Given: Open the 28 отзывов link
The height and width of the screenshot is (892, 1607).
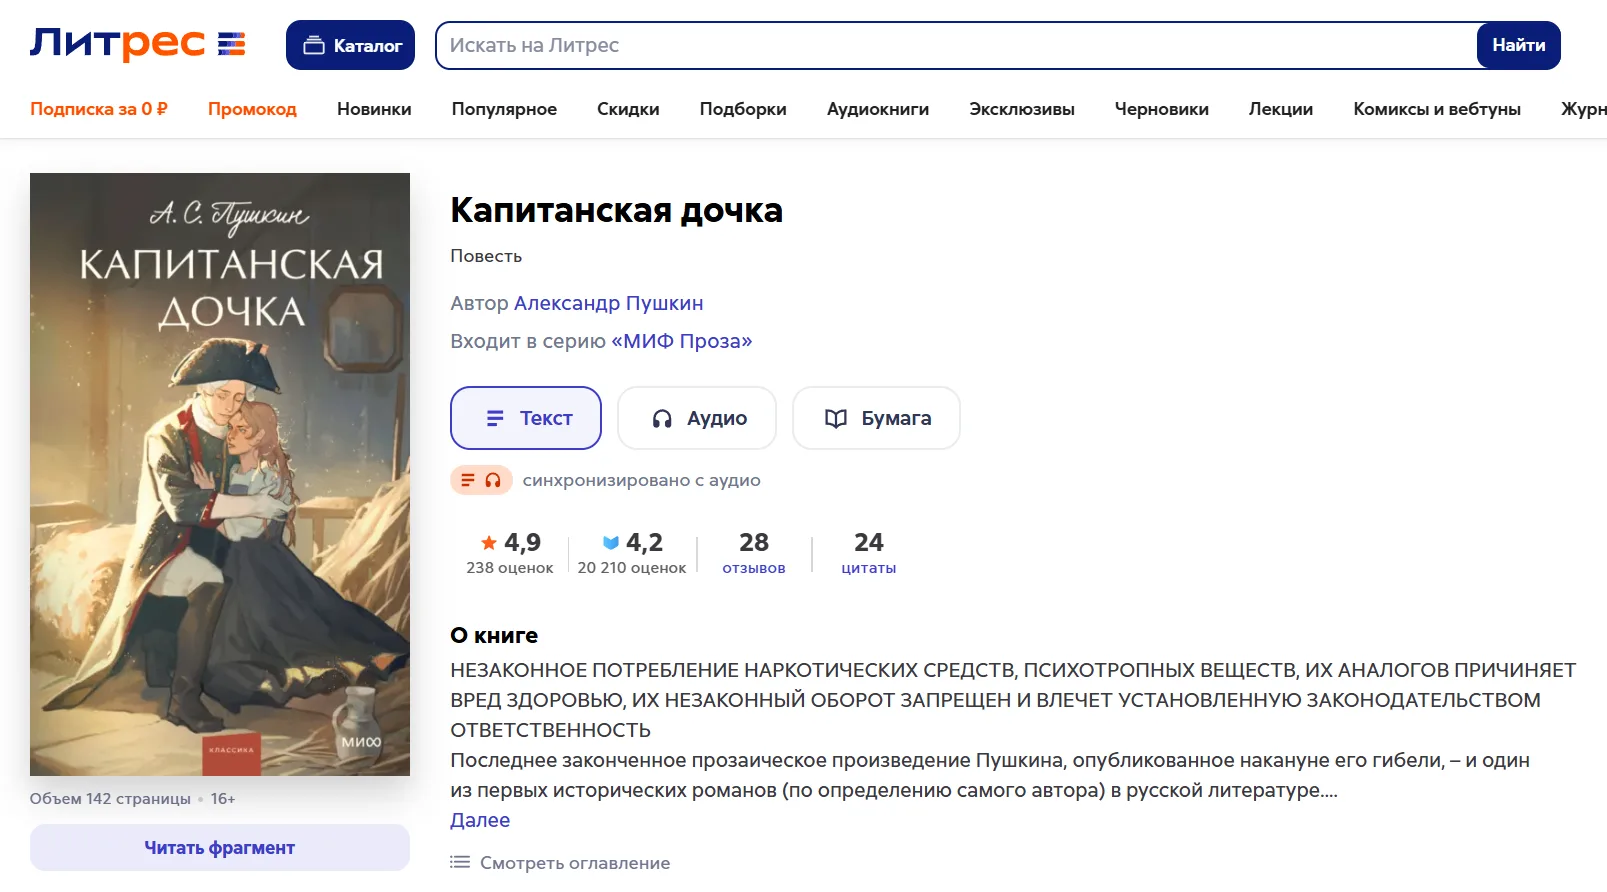Looking at the screenshot, I should (754, 553).
